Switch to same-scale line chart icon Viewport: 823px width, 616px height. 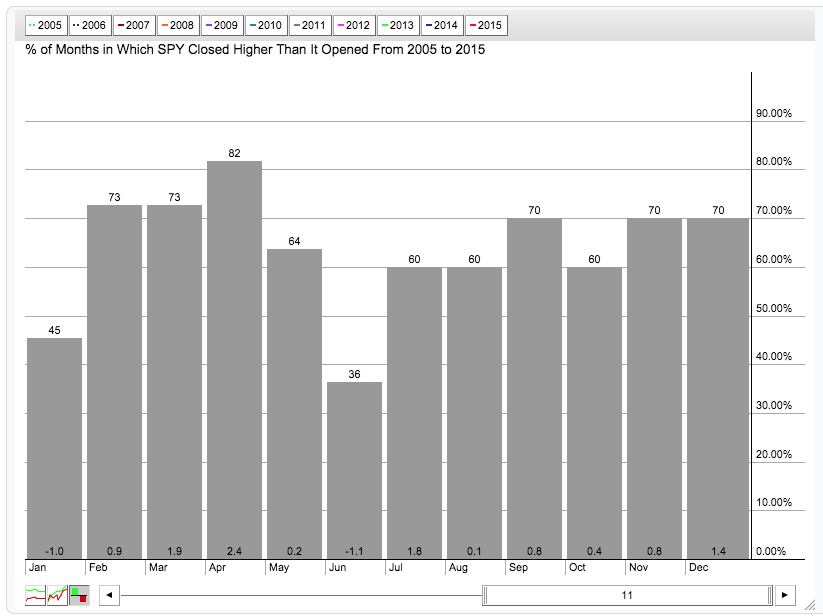point(57,595)
